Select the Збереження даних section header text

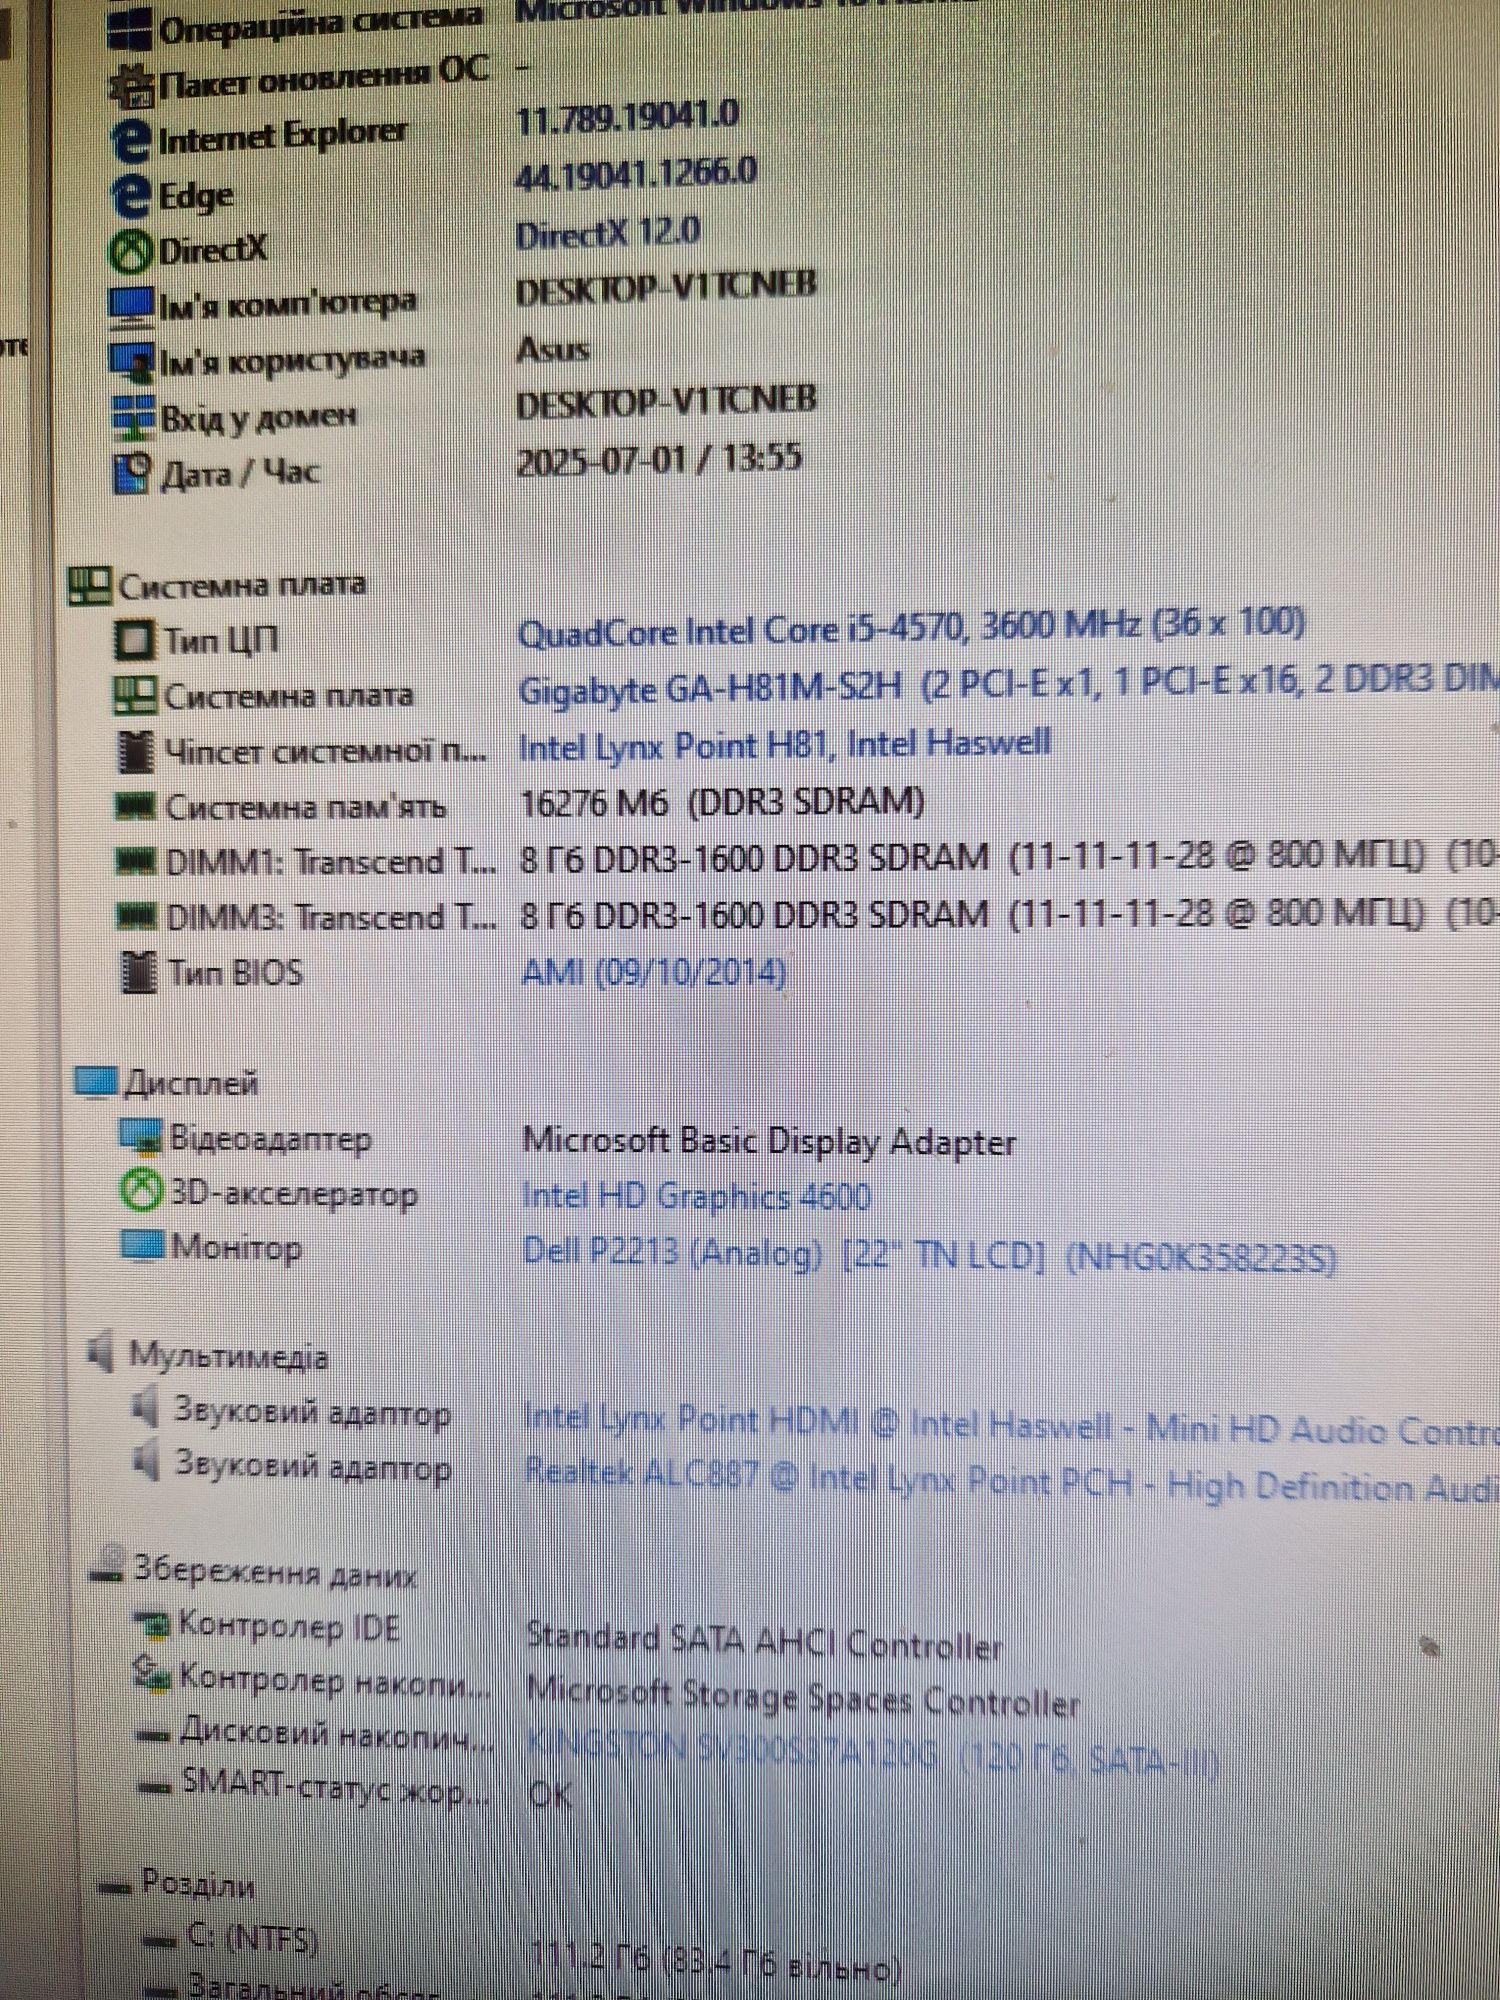[275, 1571]
